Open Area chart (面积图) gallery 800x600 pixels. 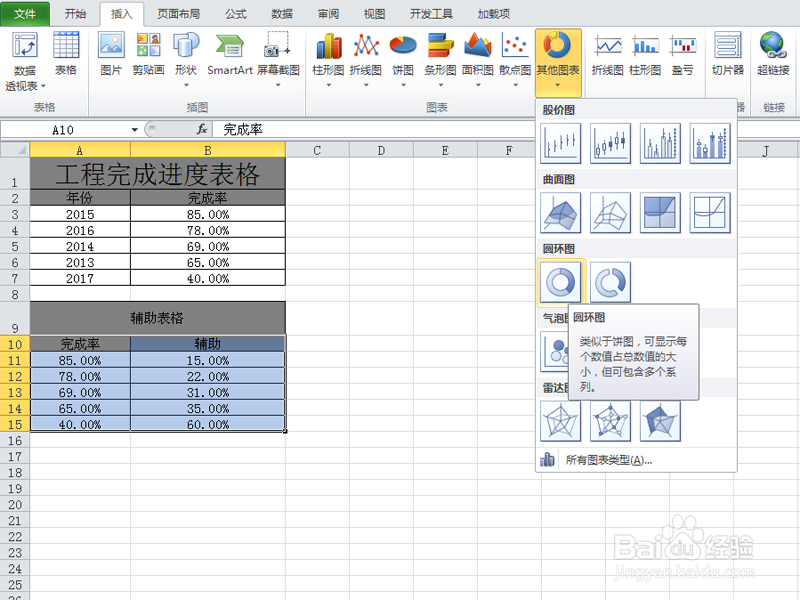tap(478, 59)
